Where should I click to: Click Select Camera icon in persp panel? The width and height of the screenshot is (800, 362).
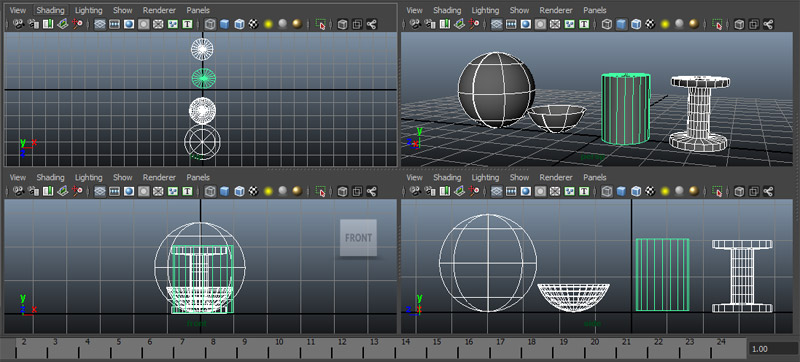point(415,24)
